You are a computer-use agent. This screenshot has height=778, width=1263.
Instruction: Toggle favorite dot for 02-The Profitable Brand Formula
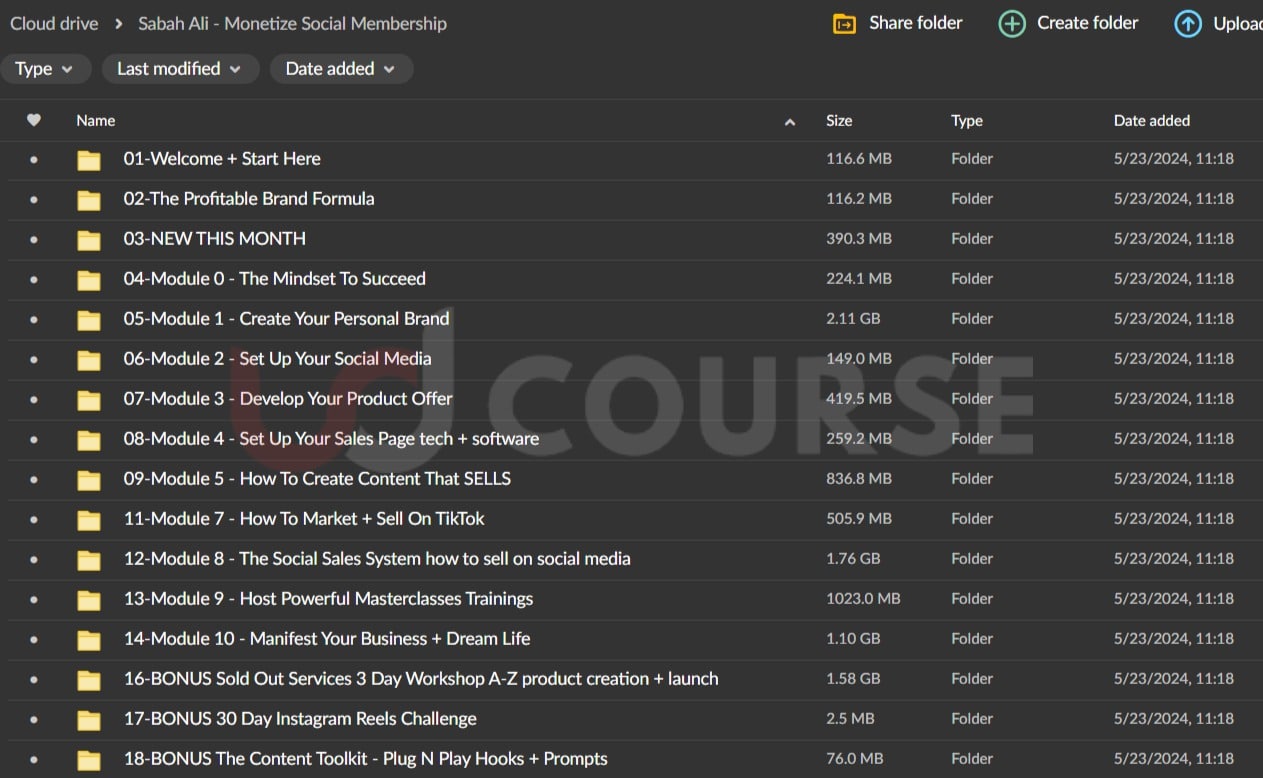[x=34, y=199]
